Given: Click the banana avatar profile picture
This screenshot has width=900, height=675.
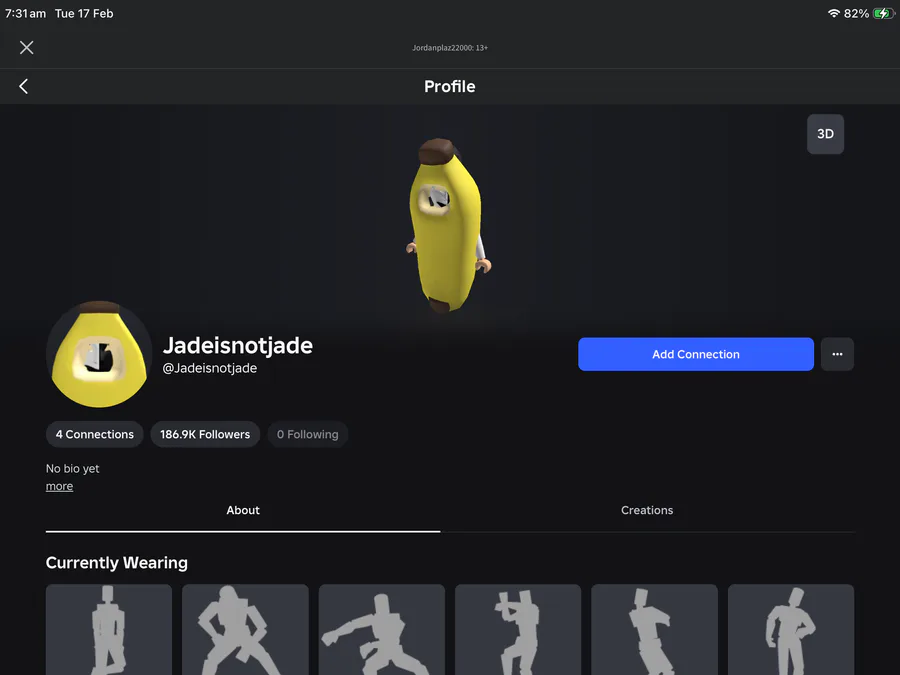Looking at the screenshot, I should [99, 354].
